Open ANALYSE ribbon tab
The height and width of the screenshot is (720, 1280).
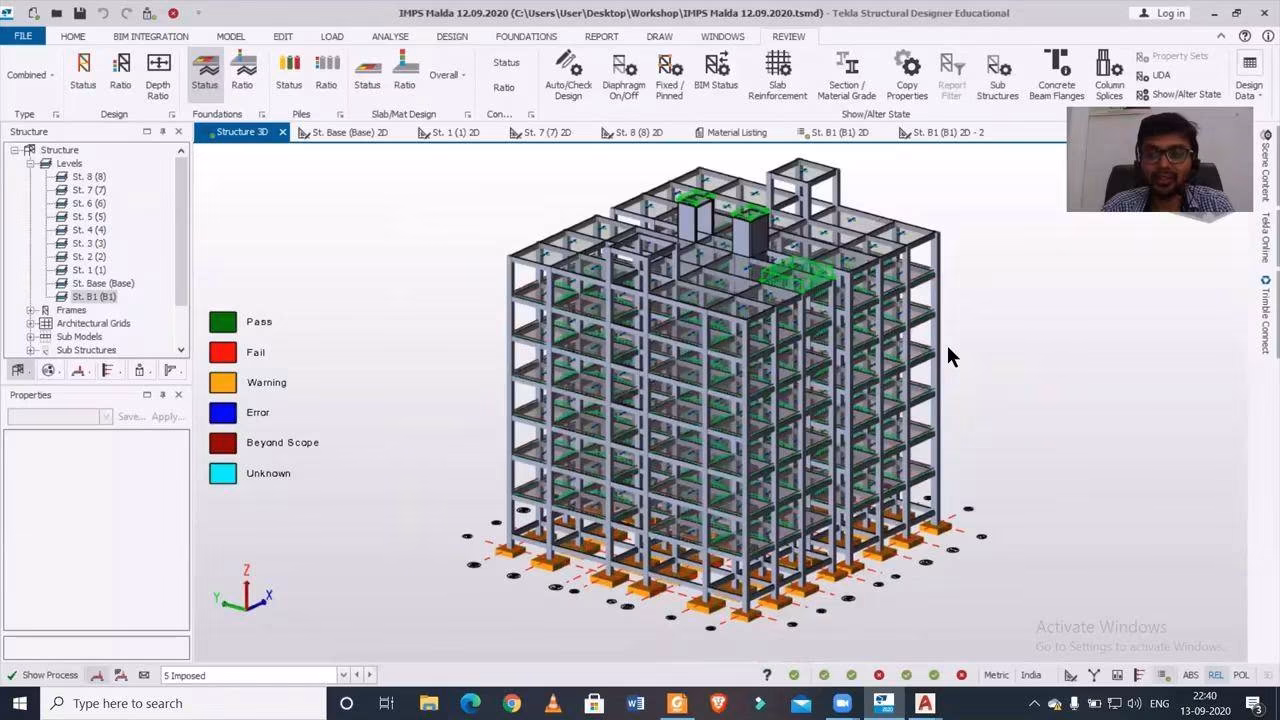click(x=390, y=36)
